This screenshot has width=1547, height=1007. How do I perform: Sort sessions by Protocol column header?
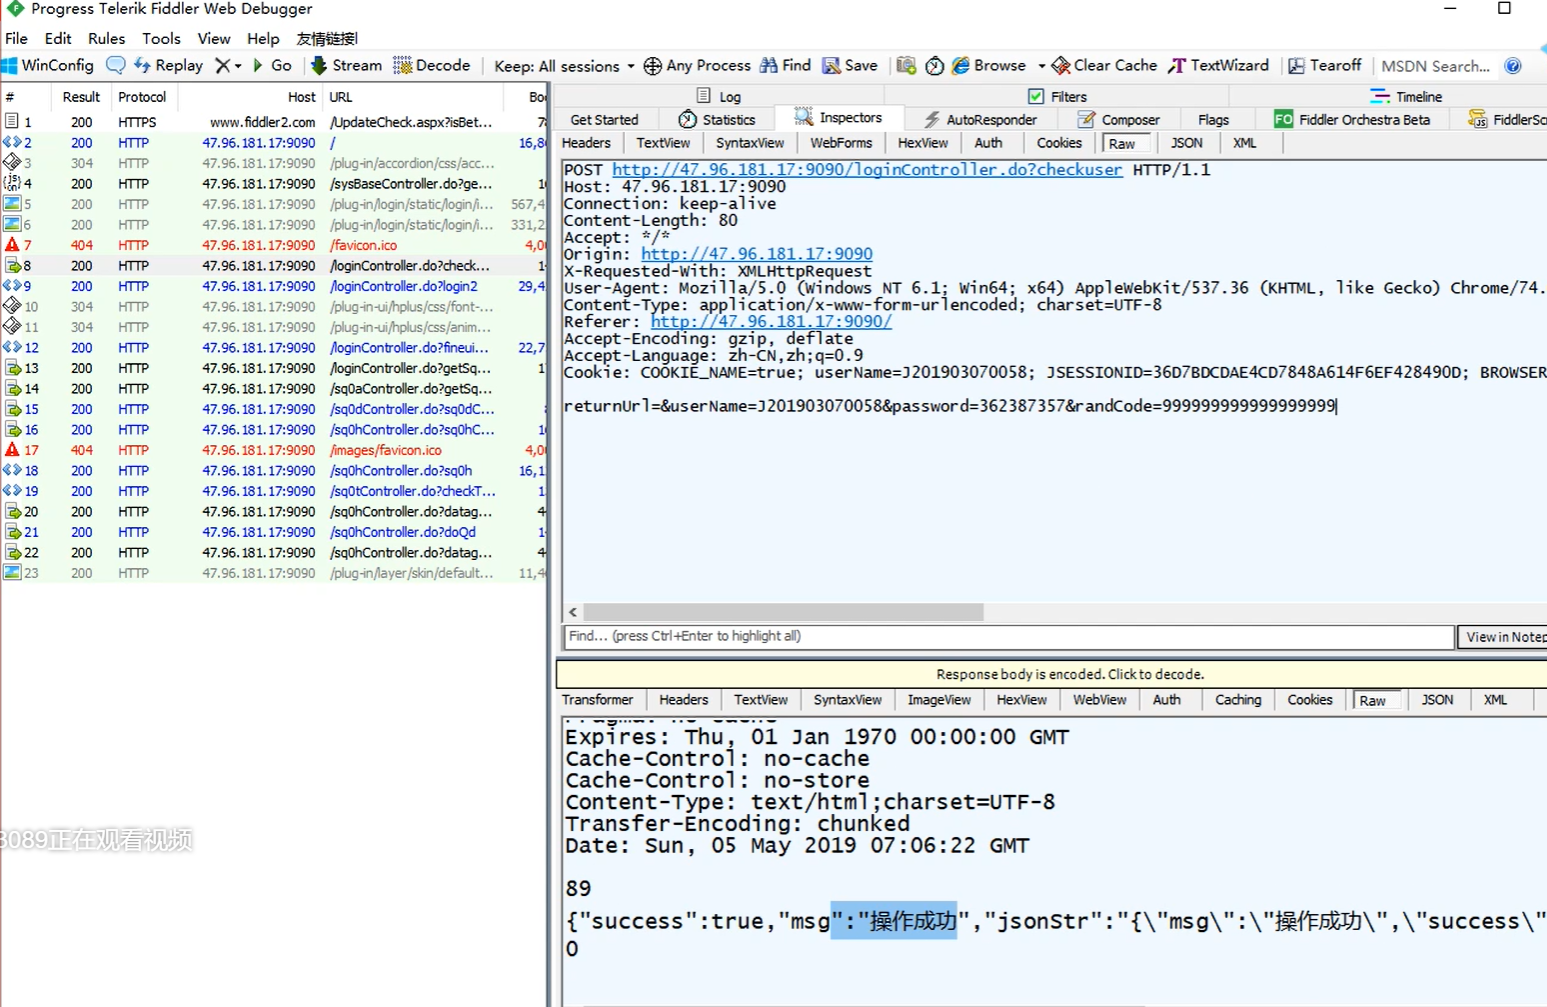[142, 97]
